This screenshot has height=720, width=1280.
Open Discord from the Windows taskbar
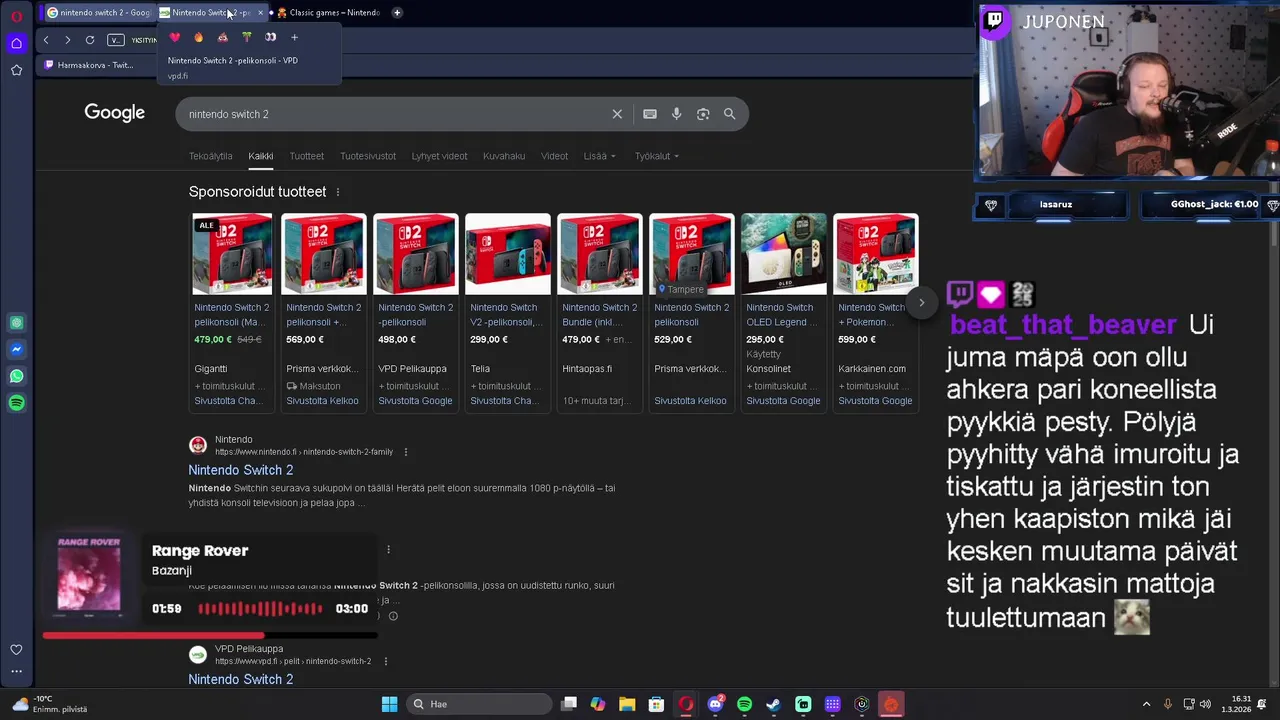click(x=715, y=704)
